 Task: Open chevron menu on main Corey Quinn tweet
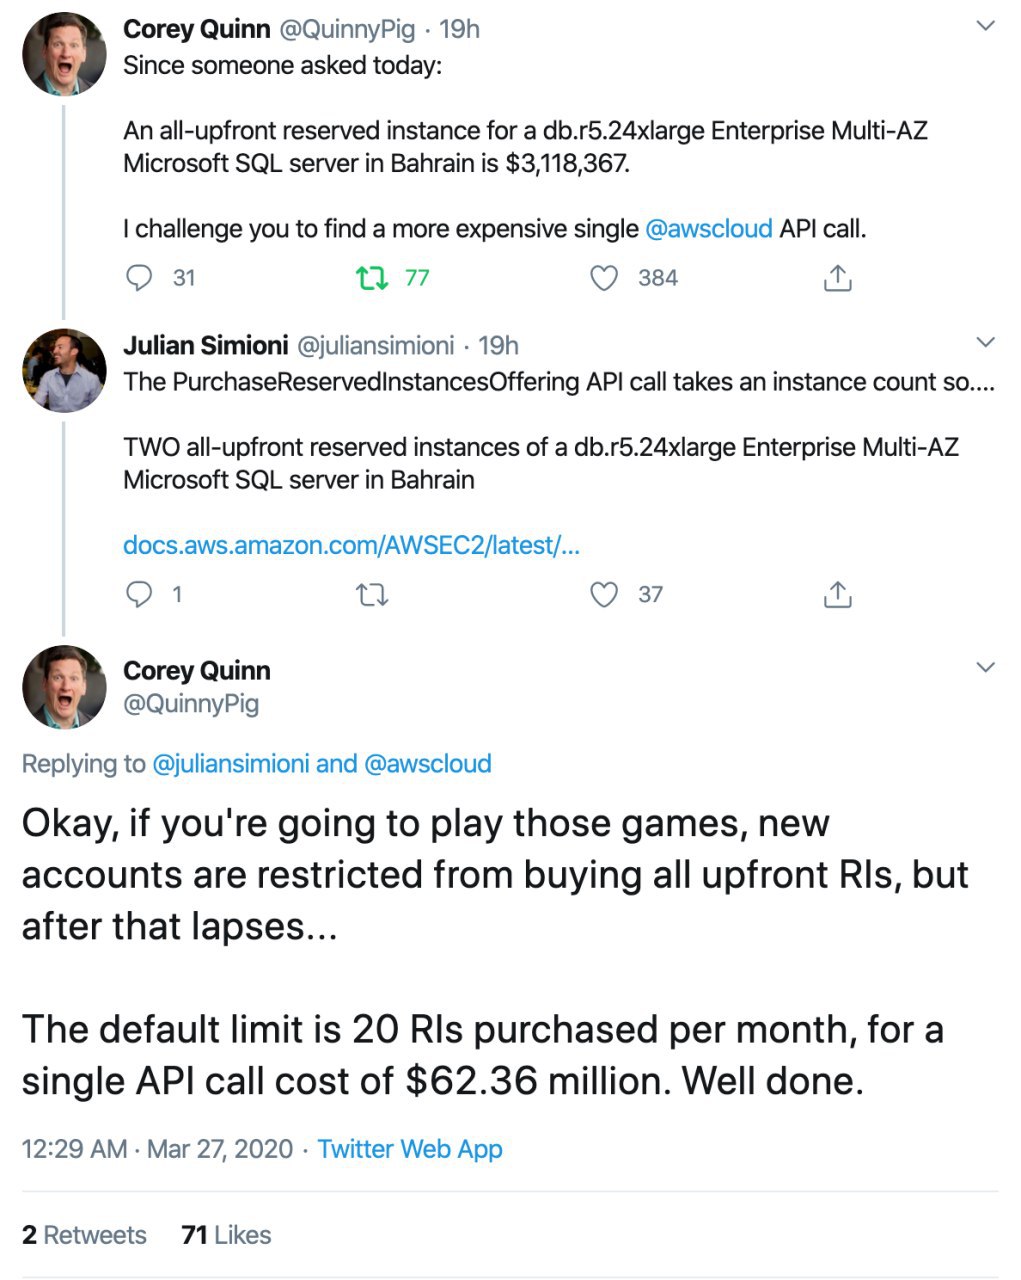(986, 667)
